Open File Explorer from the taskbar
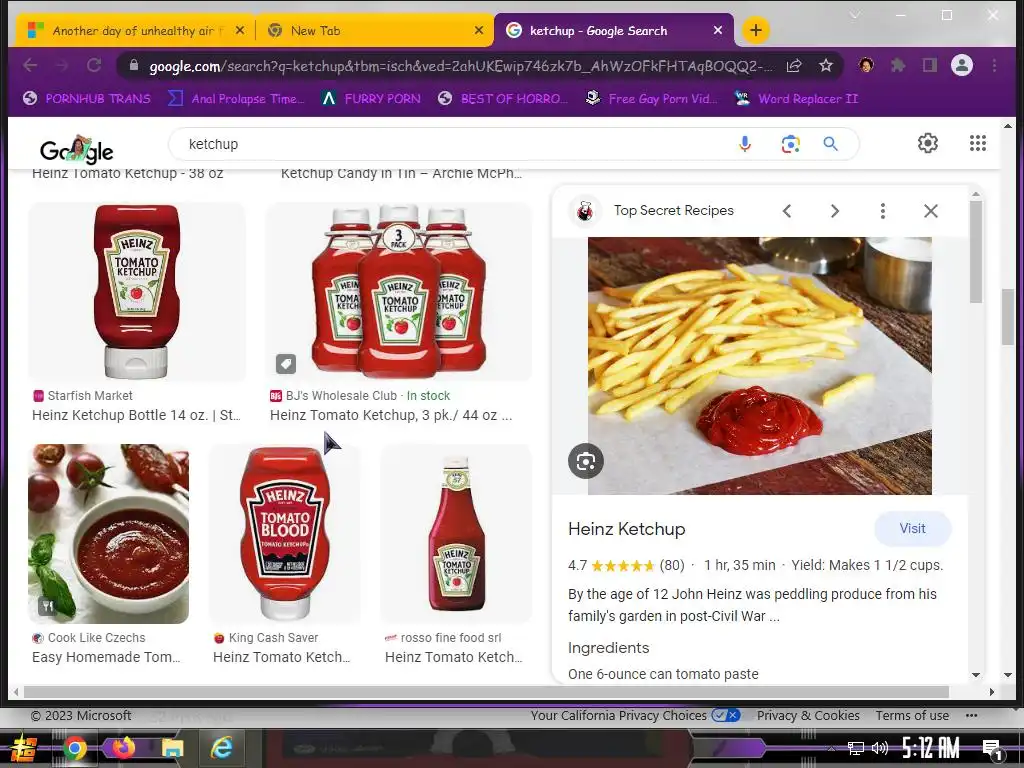The width and height of the screenshot is (1024, 768). pos(172,748)
